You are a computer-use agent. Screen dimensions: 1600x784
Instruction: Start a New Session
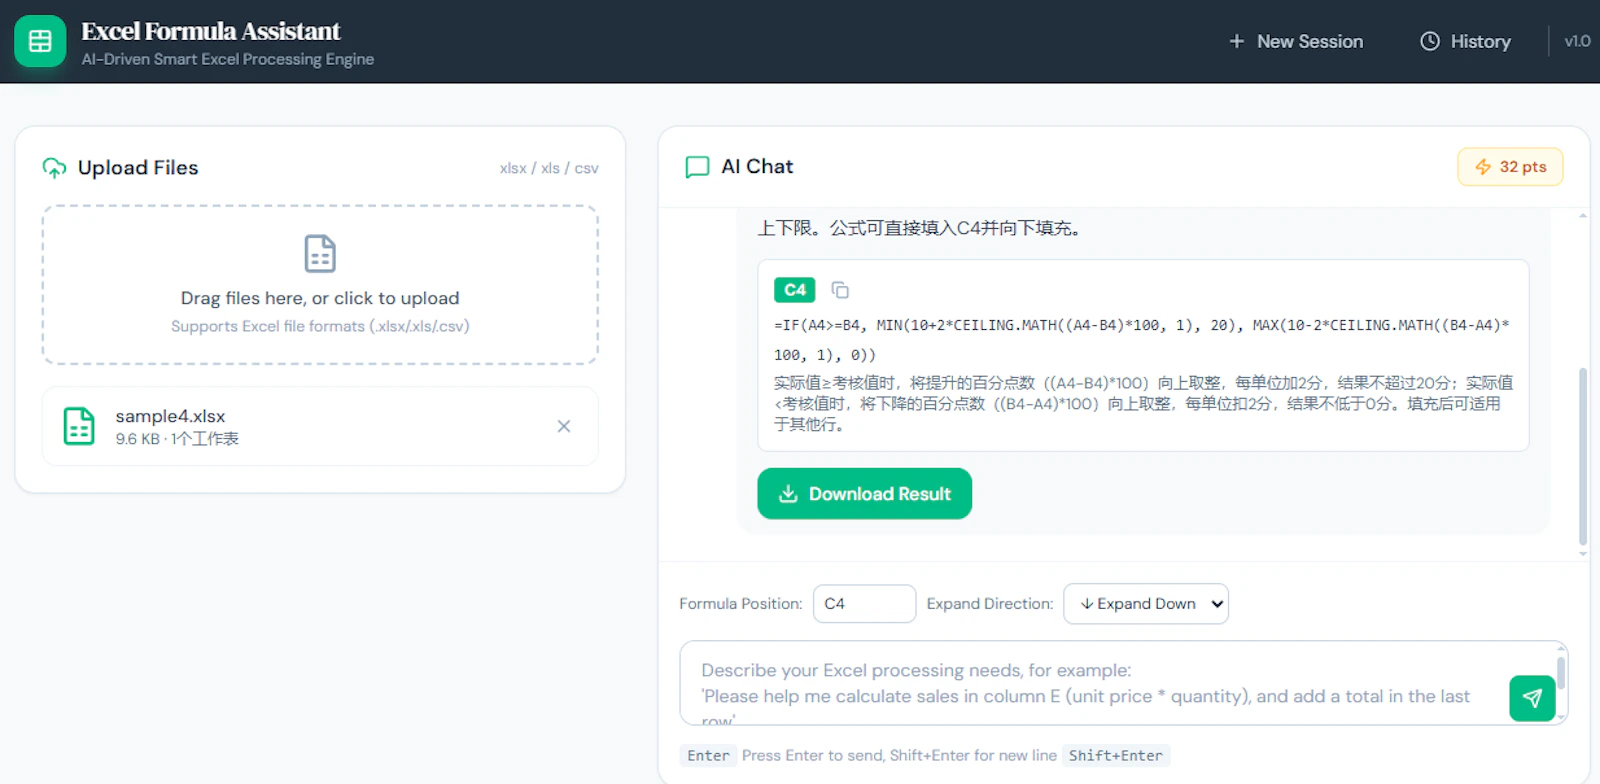pyautogui.click(x=1296, y=41)
